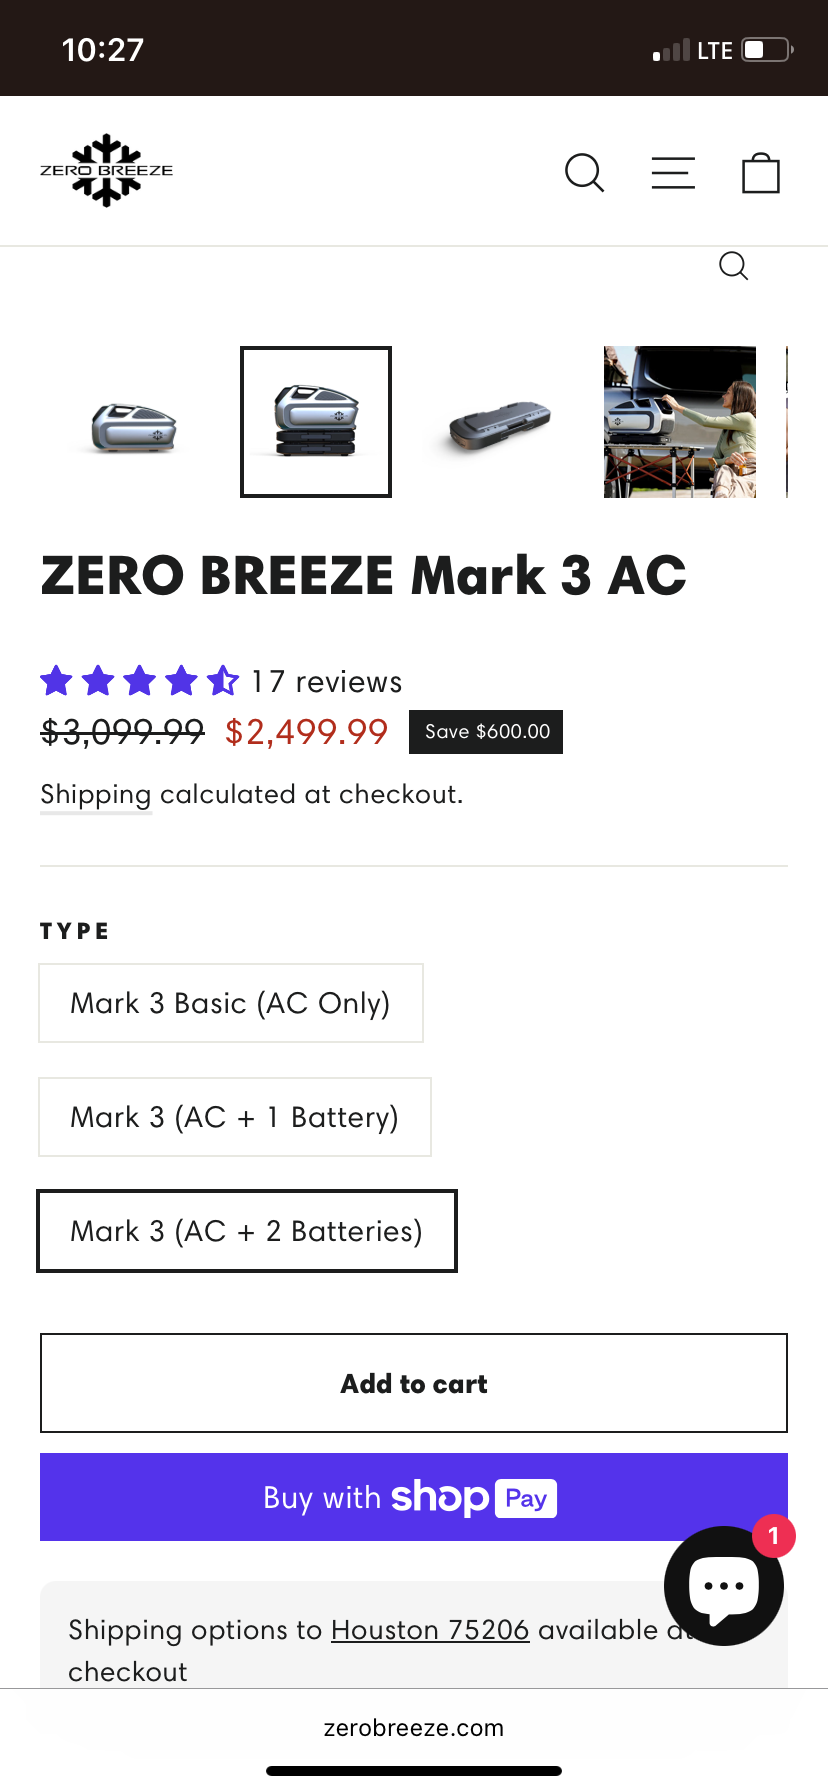Change Houston 75206 shipping location
Screen dimensions: 828x1792
point(429,1630)
